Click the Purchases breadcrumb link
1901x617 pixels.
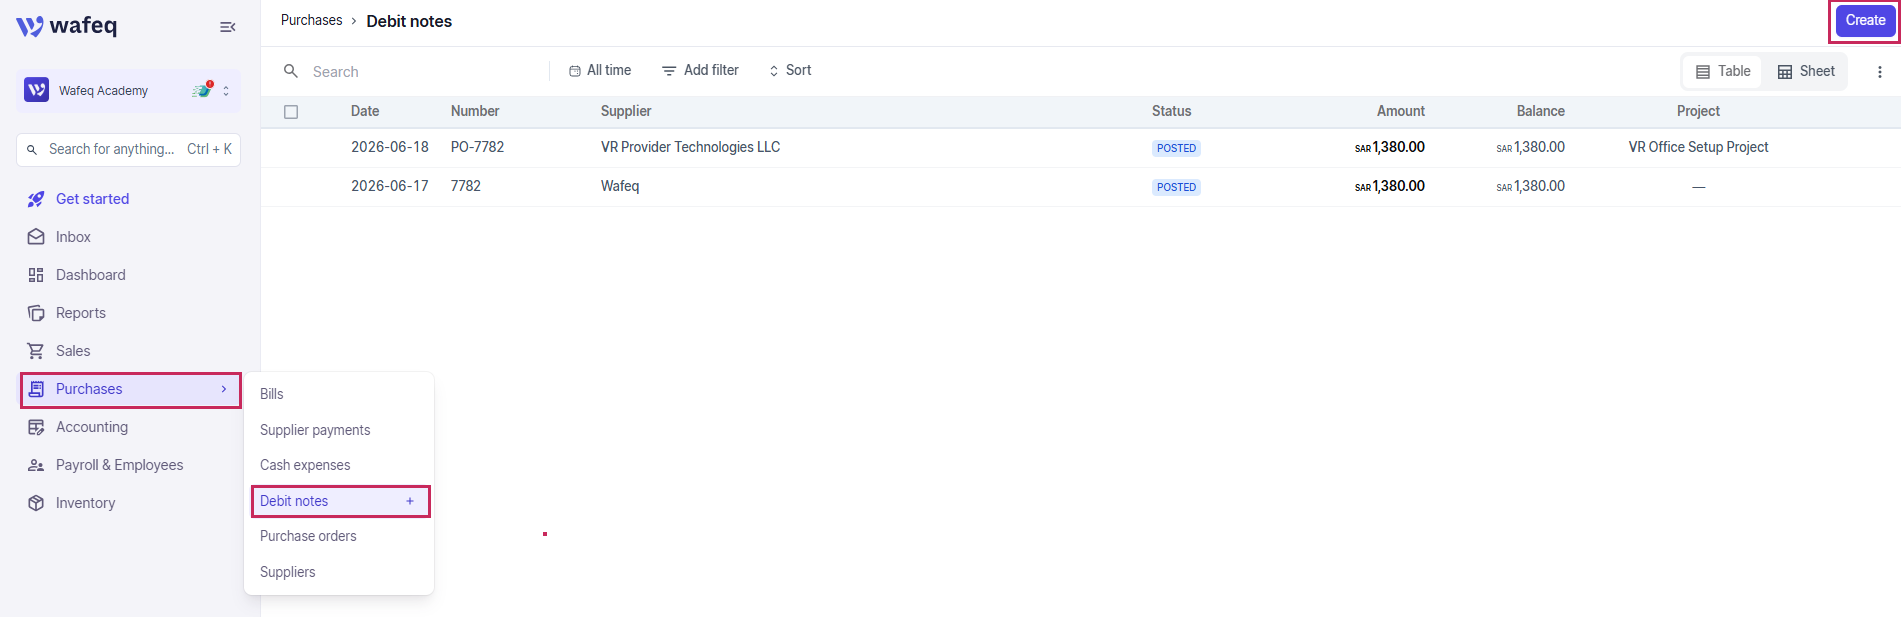click(x=311, y=20)
